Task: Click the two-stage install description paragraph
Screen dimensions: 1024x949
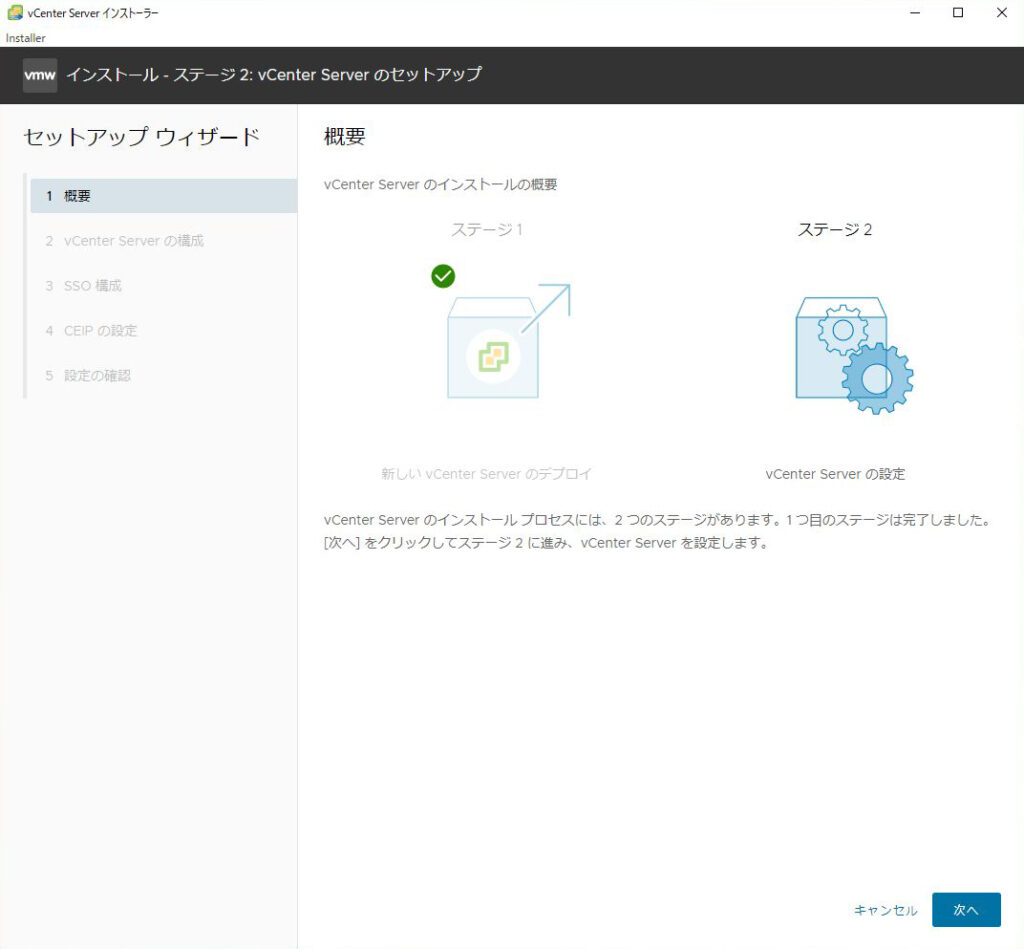Action: [658, 532]
